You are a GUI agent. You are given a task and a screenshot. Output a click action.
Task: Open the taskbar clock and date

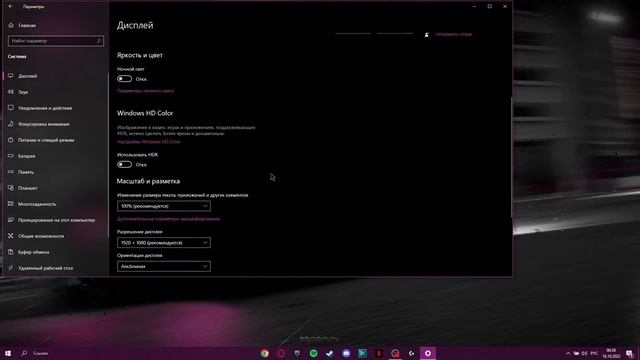tap(611, 353)
